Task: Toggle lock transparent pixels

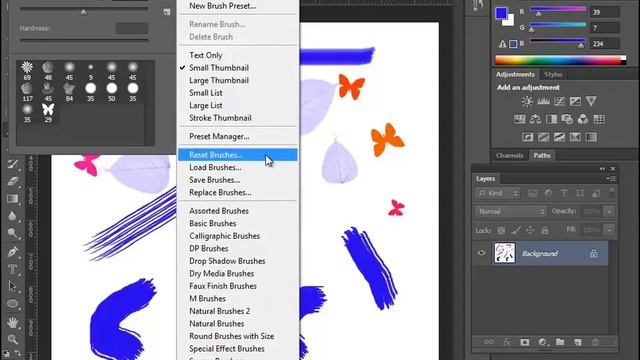Action: (x=501, y=231)
